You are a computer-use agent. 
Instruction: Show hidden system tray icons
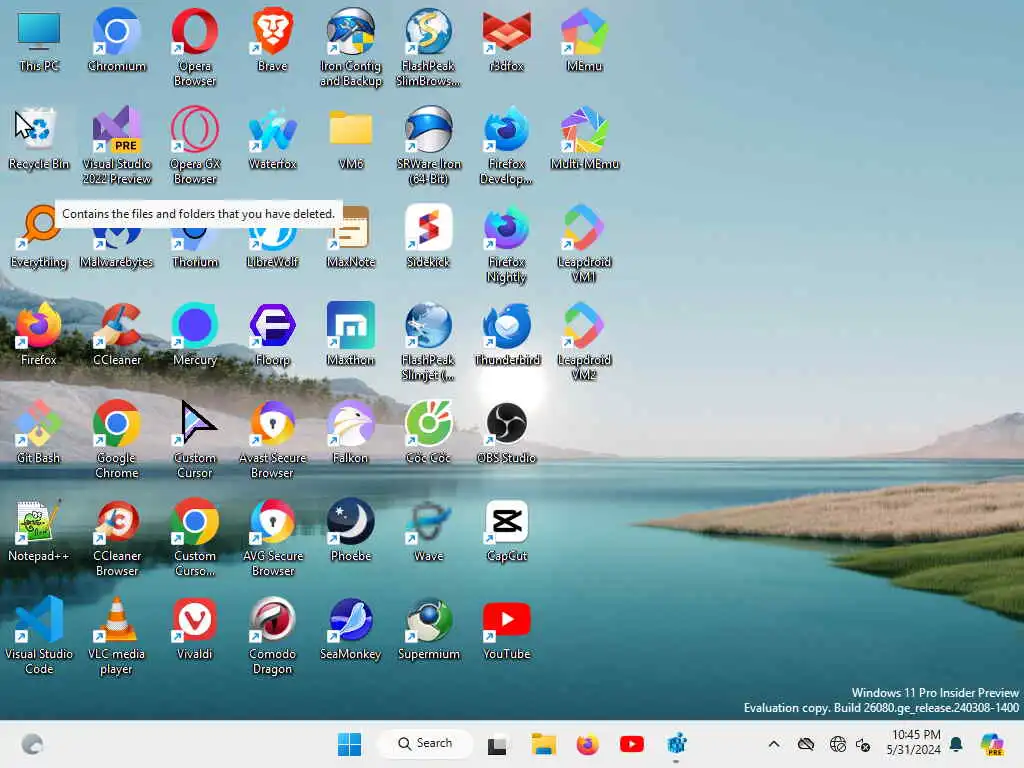click(774, 744)
